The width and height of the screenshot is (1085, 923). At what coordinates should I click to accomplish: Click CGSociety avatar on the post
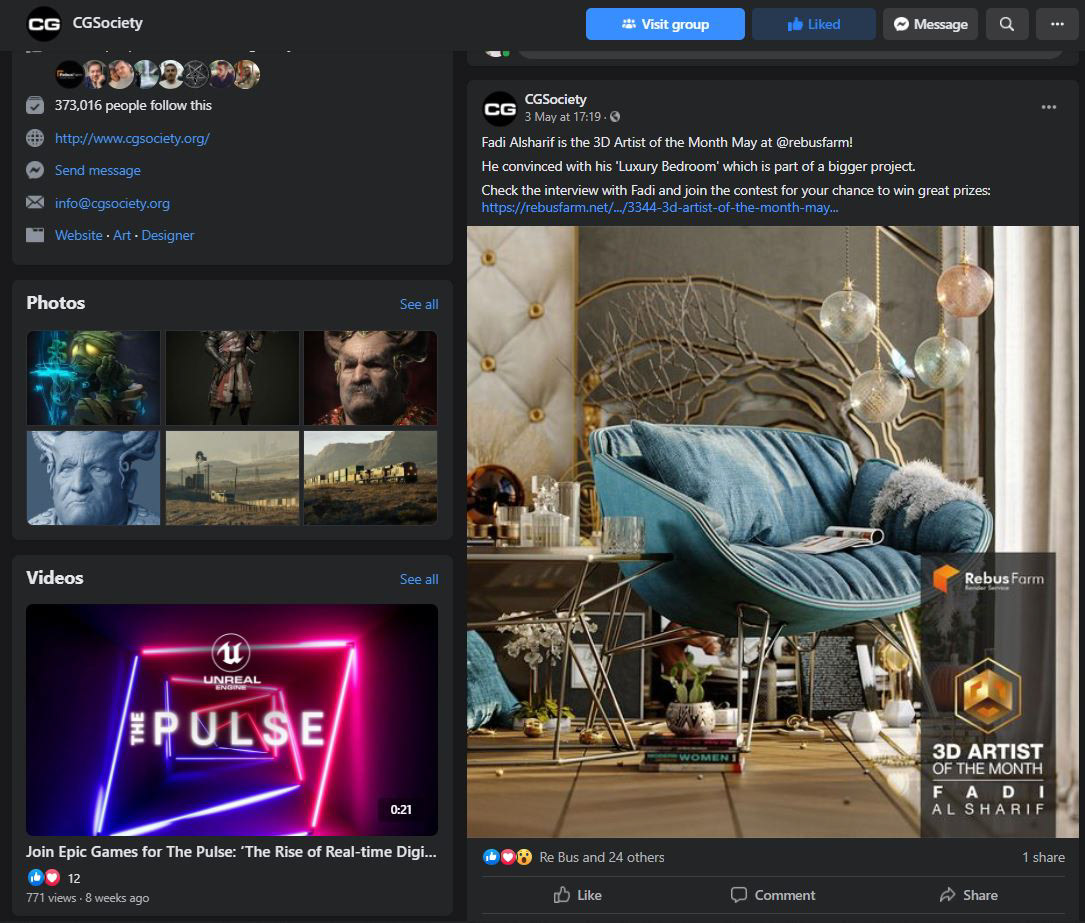[x=499, y=109]
